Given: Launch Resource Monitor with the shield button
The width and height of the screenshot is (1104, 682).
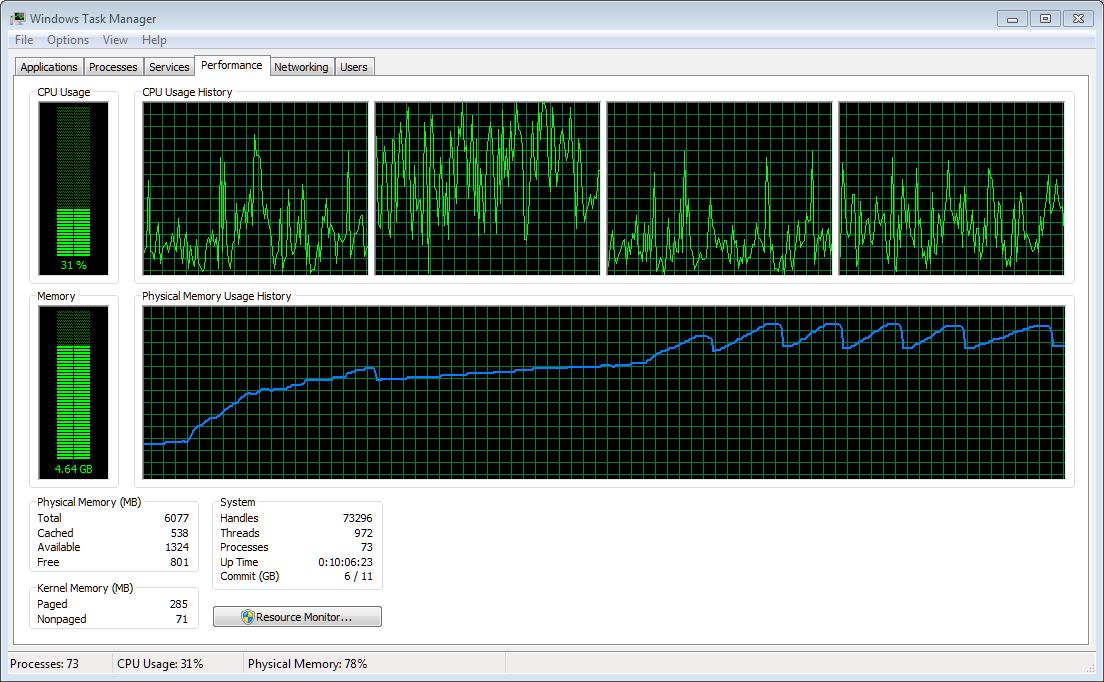Looking at the screenshot, I should pyautogui.click(x=297, y=617).
